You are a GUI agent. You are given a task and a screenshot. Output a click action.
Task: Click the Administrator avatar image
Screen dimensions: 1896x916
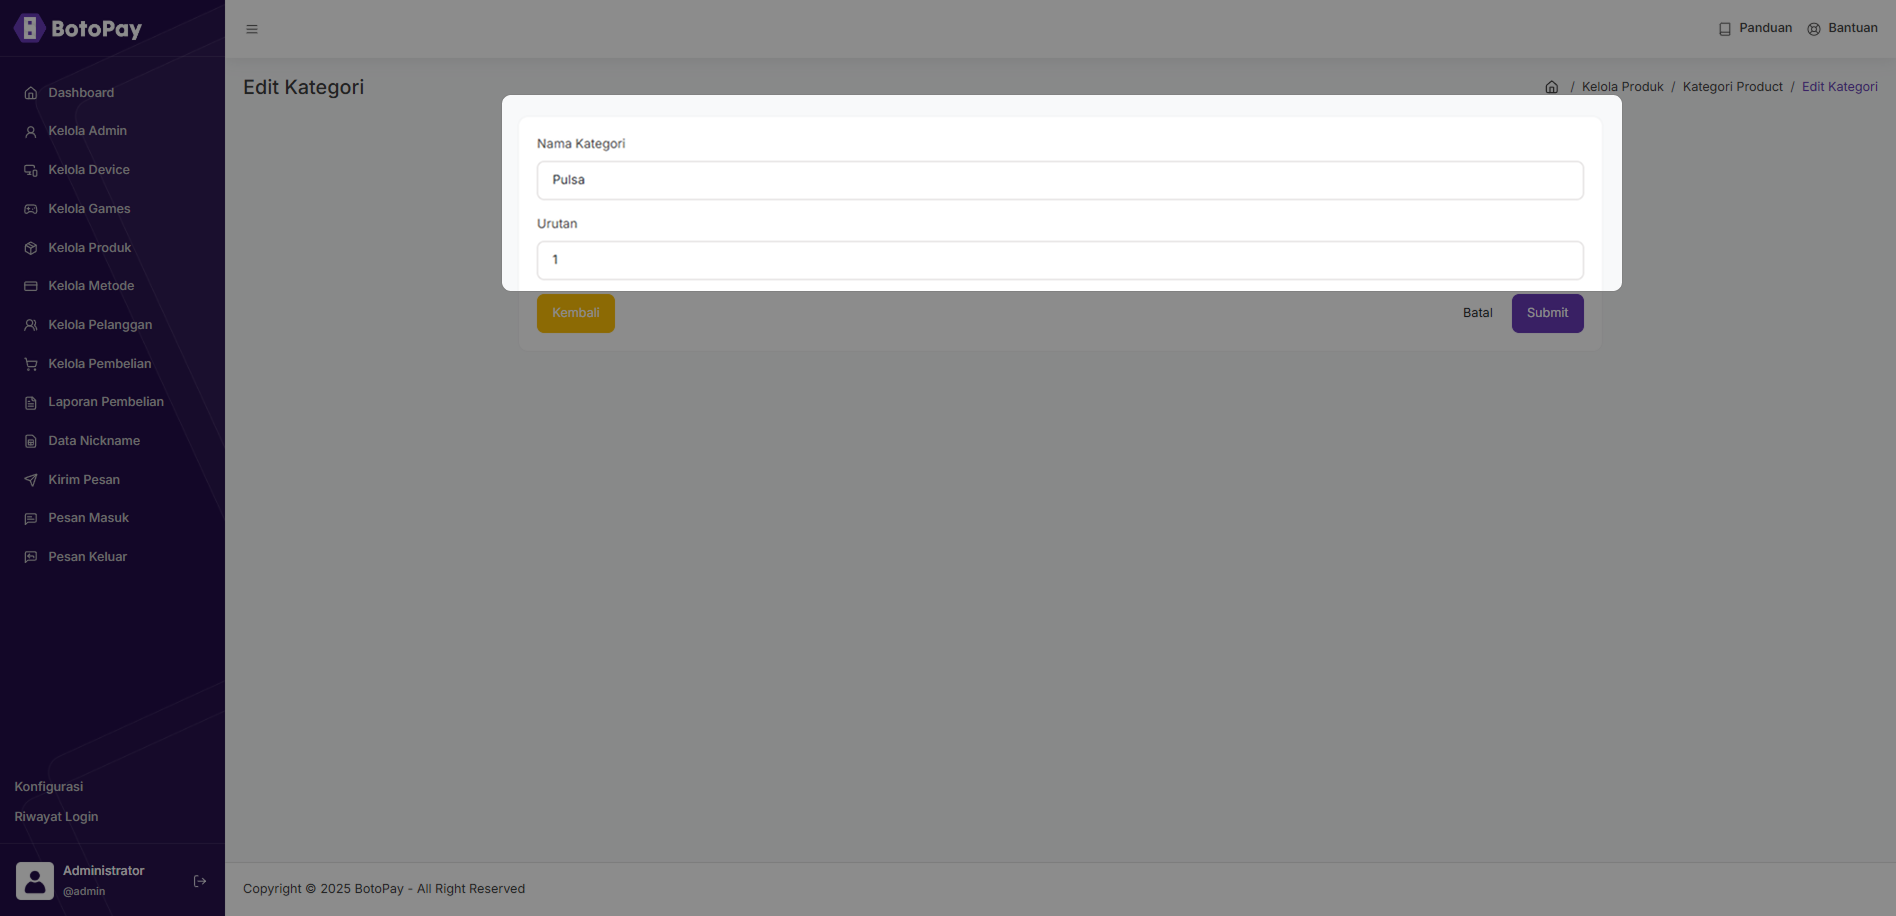point(35,881)
